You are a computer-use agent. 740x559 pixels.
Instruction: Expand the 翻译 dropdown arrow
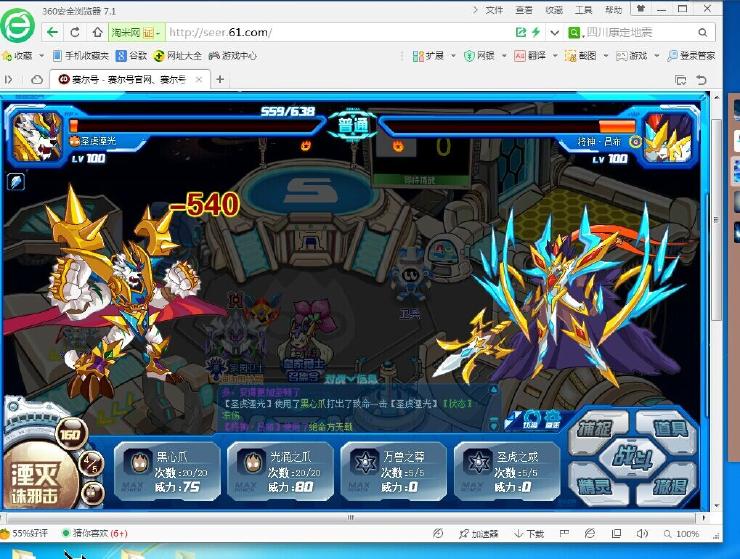[555, 56]
